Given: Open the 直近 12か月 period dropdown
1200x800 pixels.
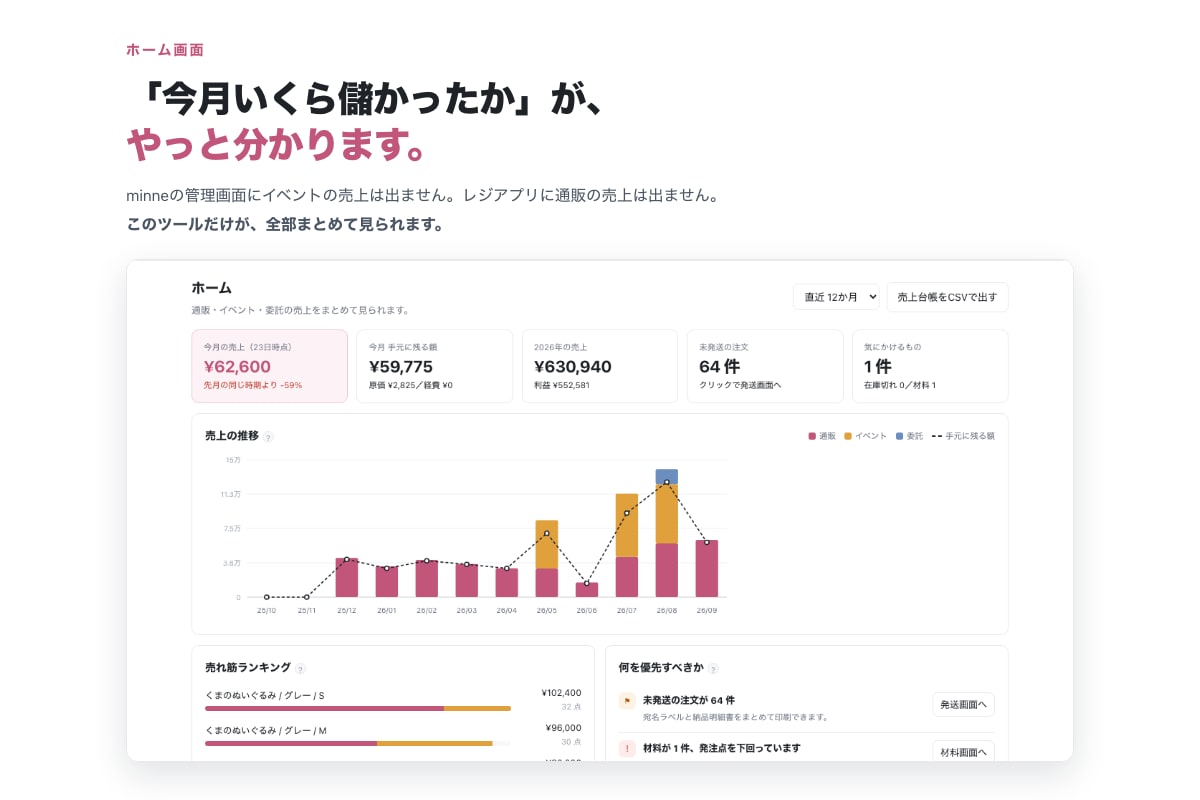Looking at the screenshot, I should point(836,297).
